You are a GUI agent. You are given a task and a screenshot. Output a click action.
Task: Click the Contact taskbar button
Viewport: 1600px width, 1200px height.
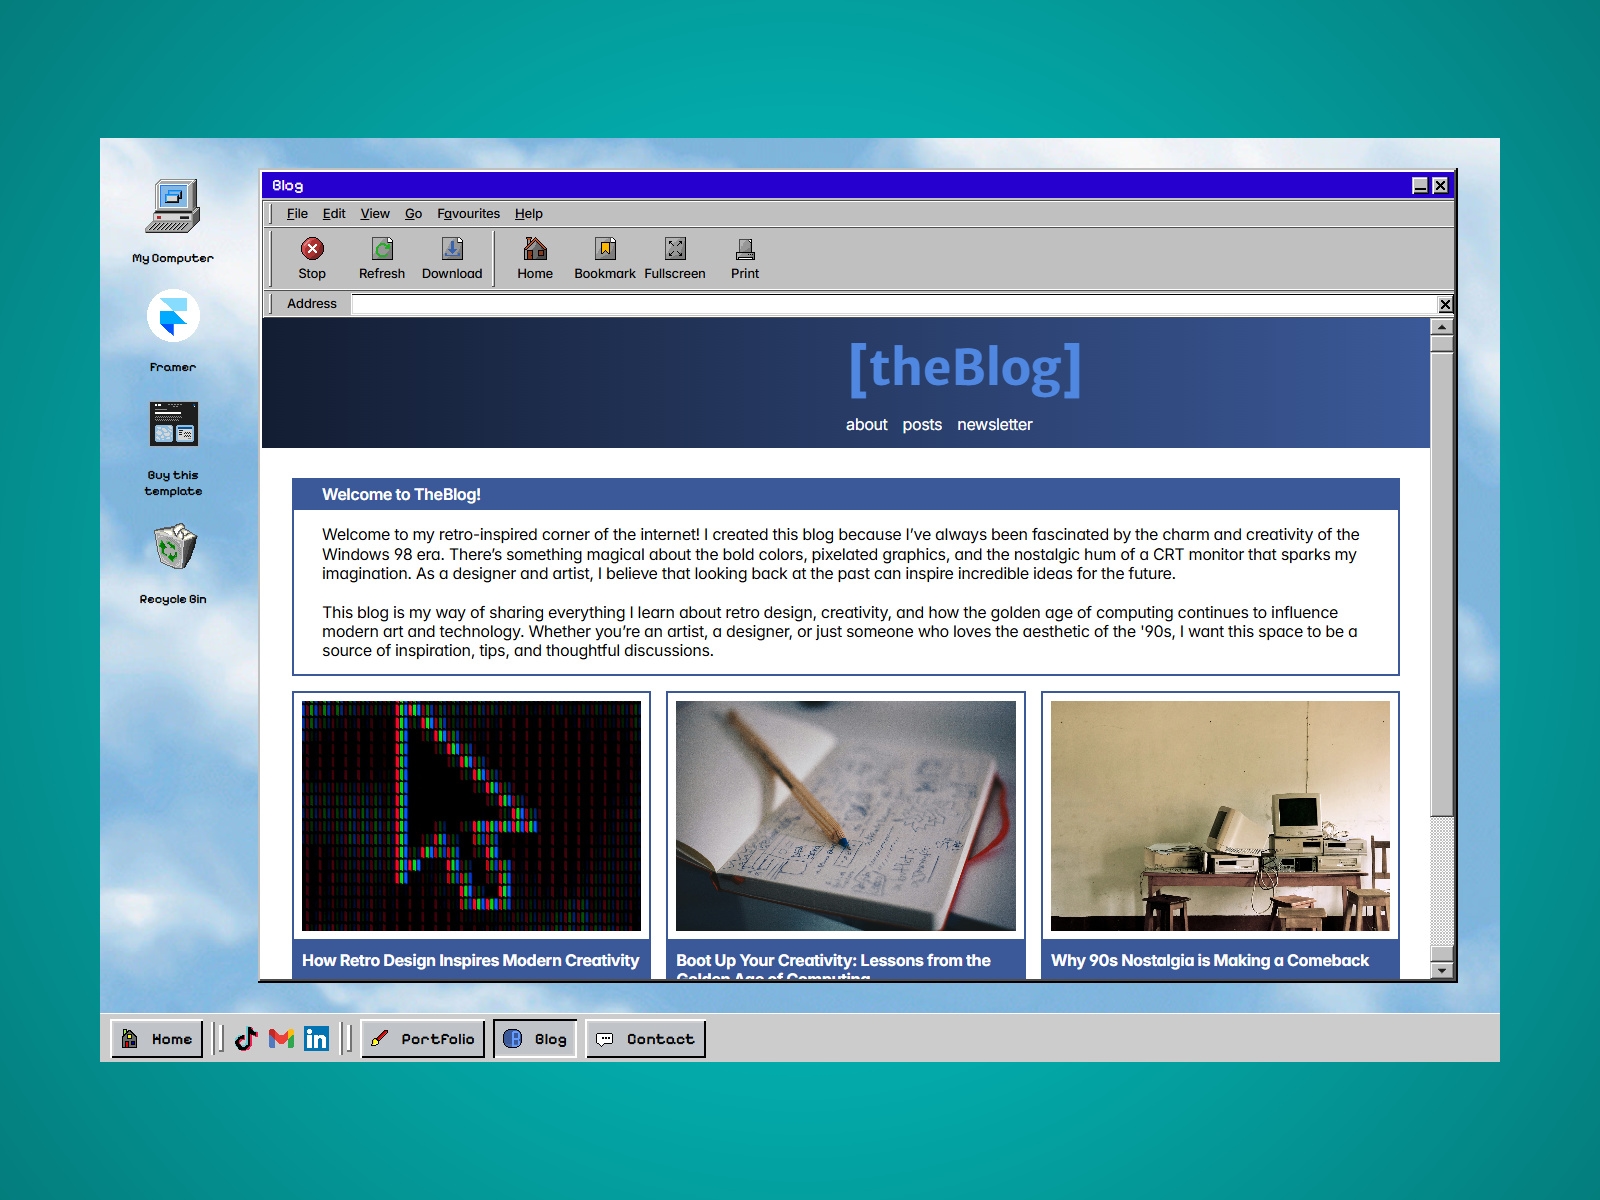click(646, 1039)
